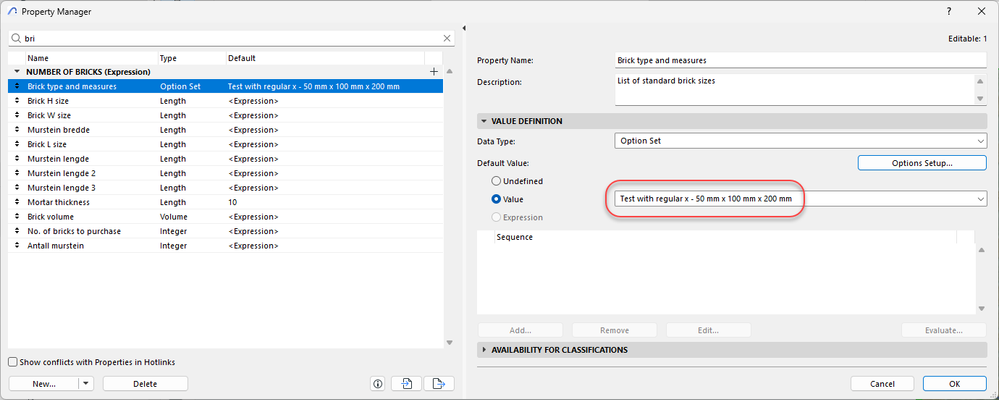This screenshot has width=999, height=400.
Task: Clear the search field with the X icon
Action: point(447,38)
